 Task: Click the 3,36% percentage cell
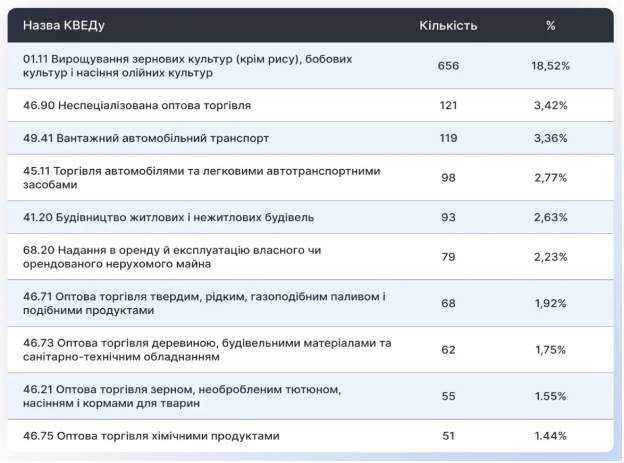550,138
